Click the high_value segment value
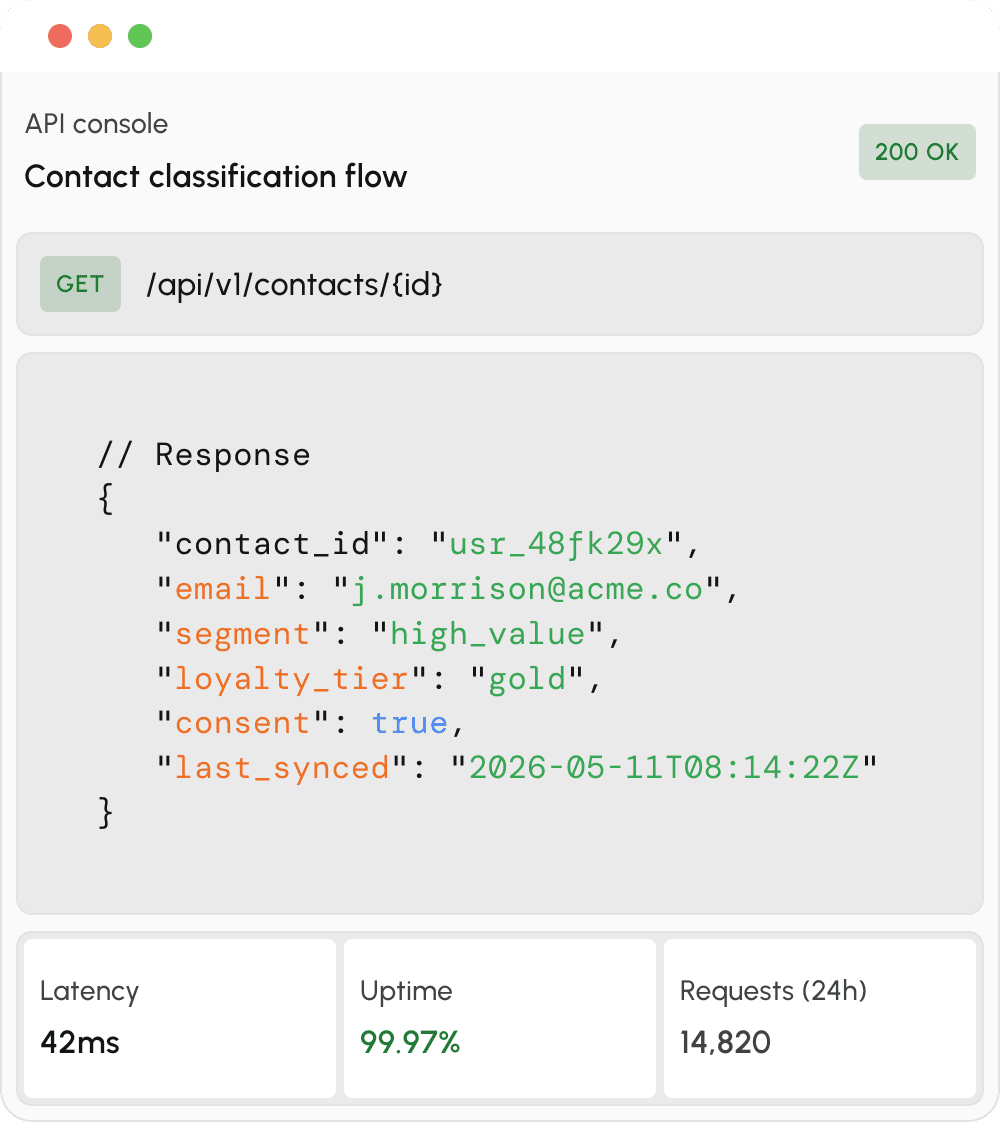1000x1122 pixels. tap(488, 635)
